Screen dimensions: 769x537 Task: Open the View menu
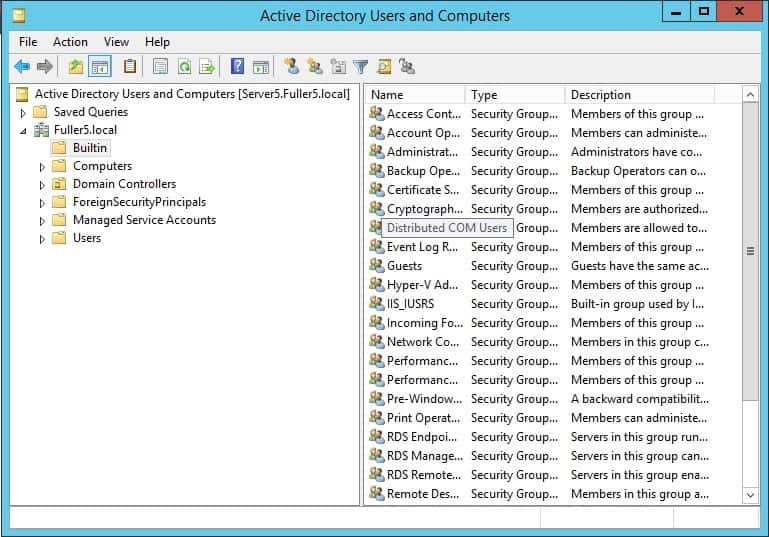(116, 42)
